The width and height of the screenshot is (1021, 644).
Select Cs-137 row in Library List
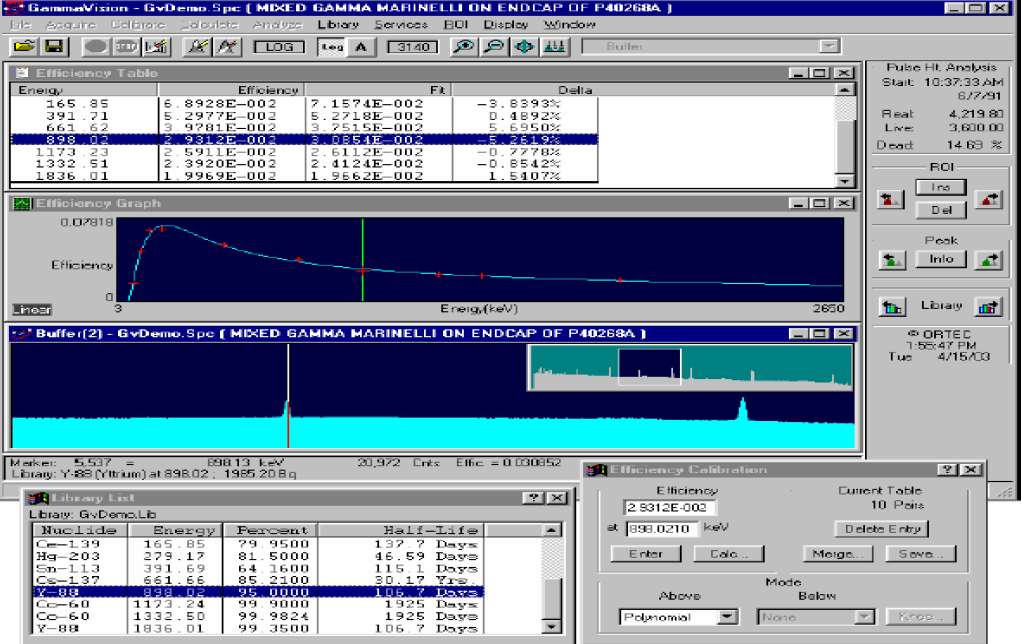point(259,580)
